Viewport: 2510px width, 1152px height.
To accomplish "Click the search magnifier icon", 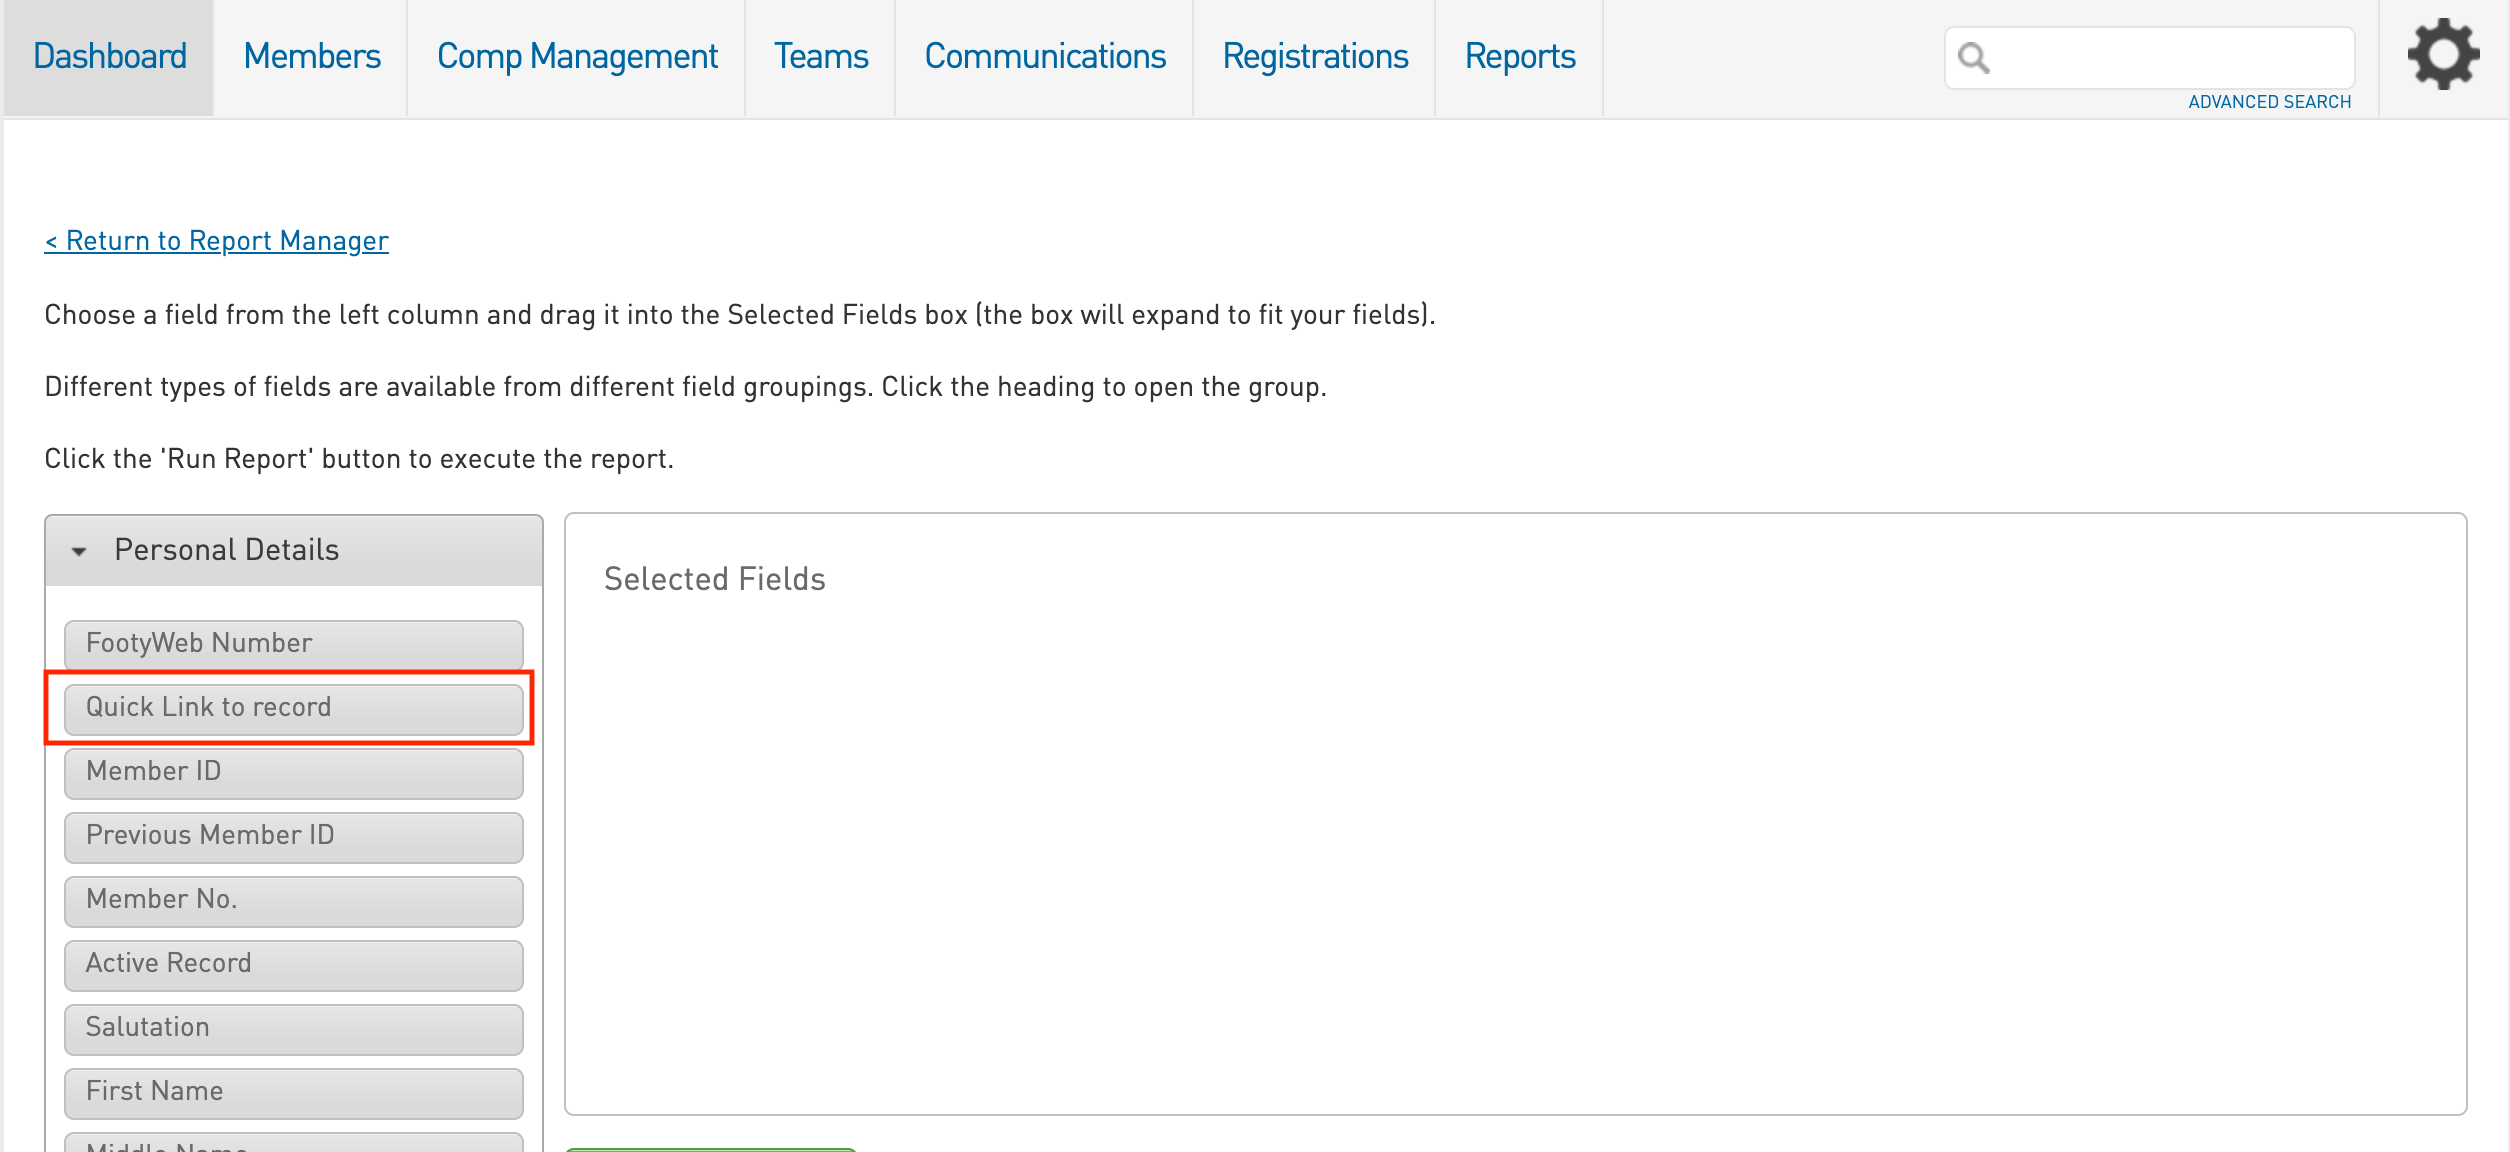I will point(1973,58).
